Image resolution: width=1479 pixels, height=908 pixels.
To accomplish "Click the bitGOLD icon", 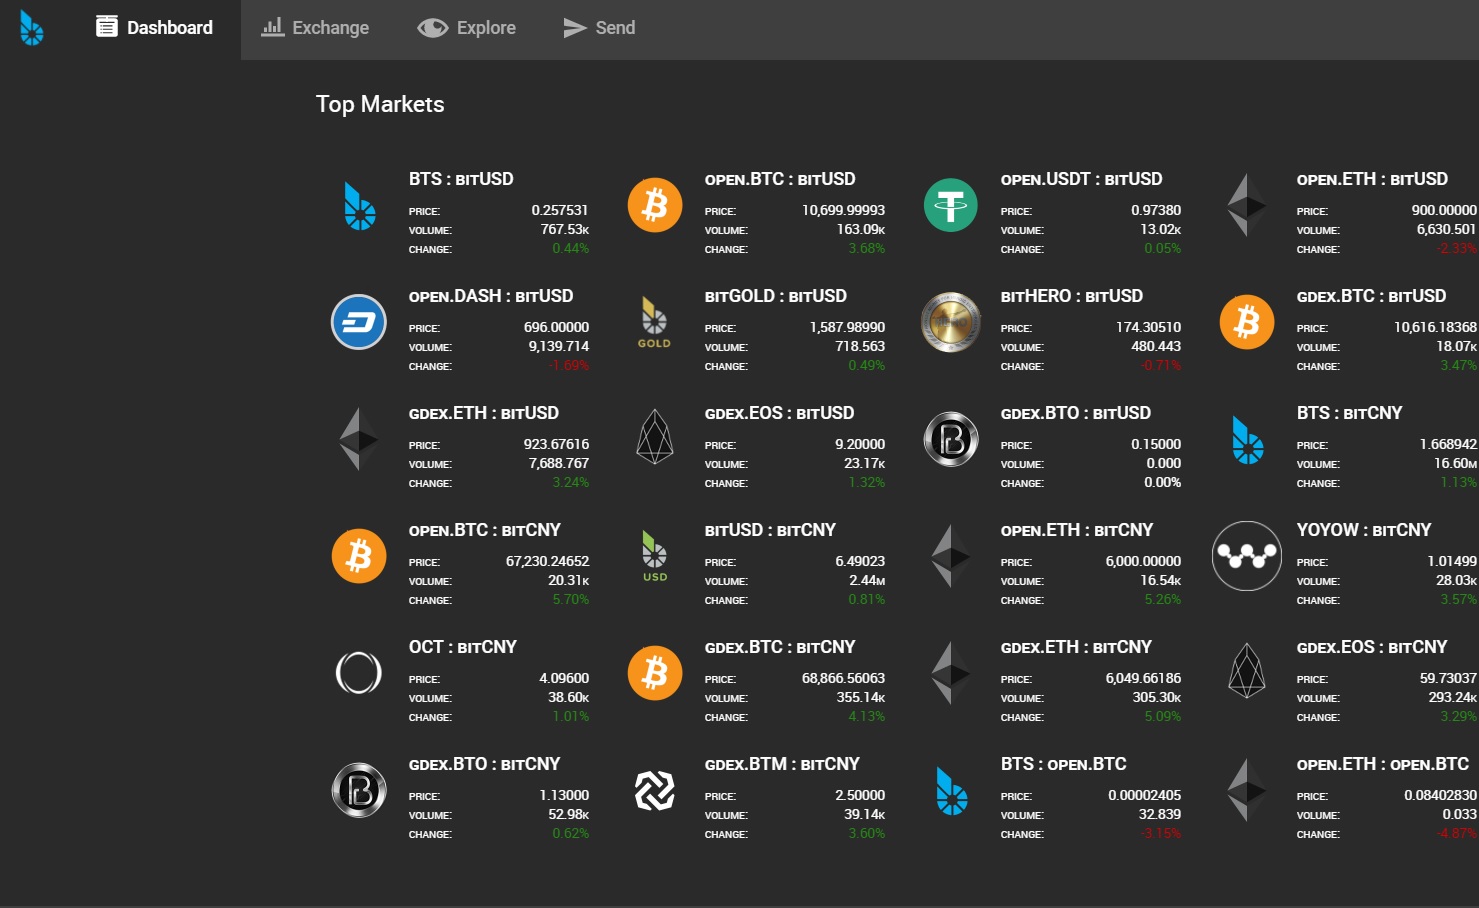I will pos(655,322).
